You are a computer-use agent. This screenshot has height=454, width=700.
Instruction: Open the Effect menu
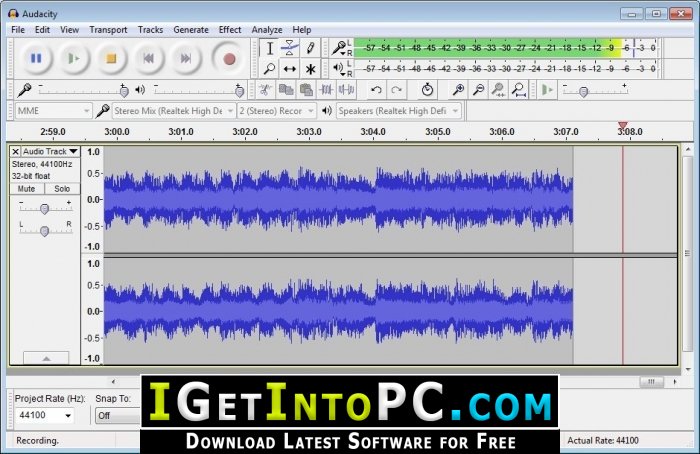[230, 30]
